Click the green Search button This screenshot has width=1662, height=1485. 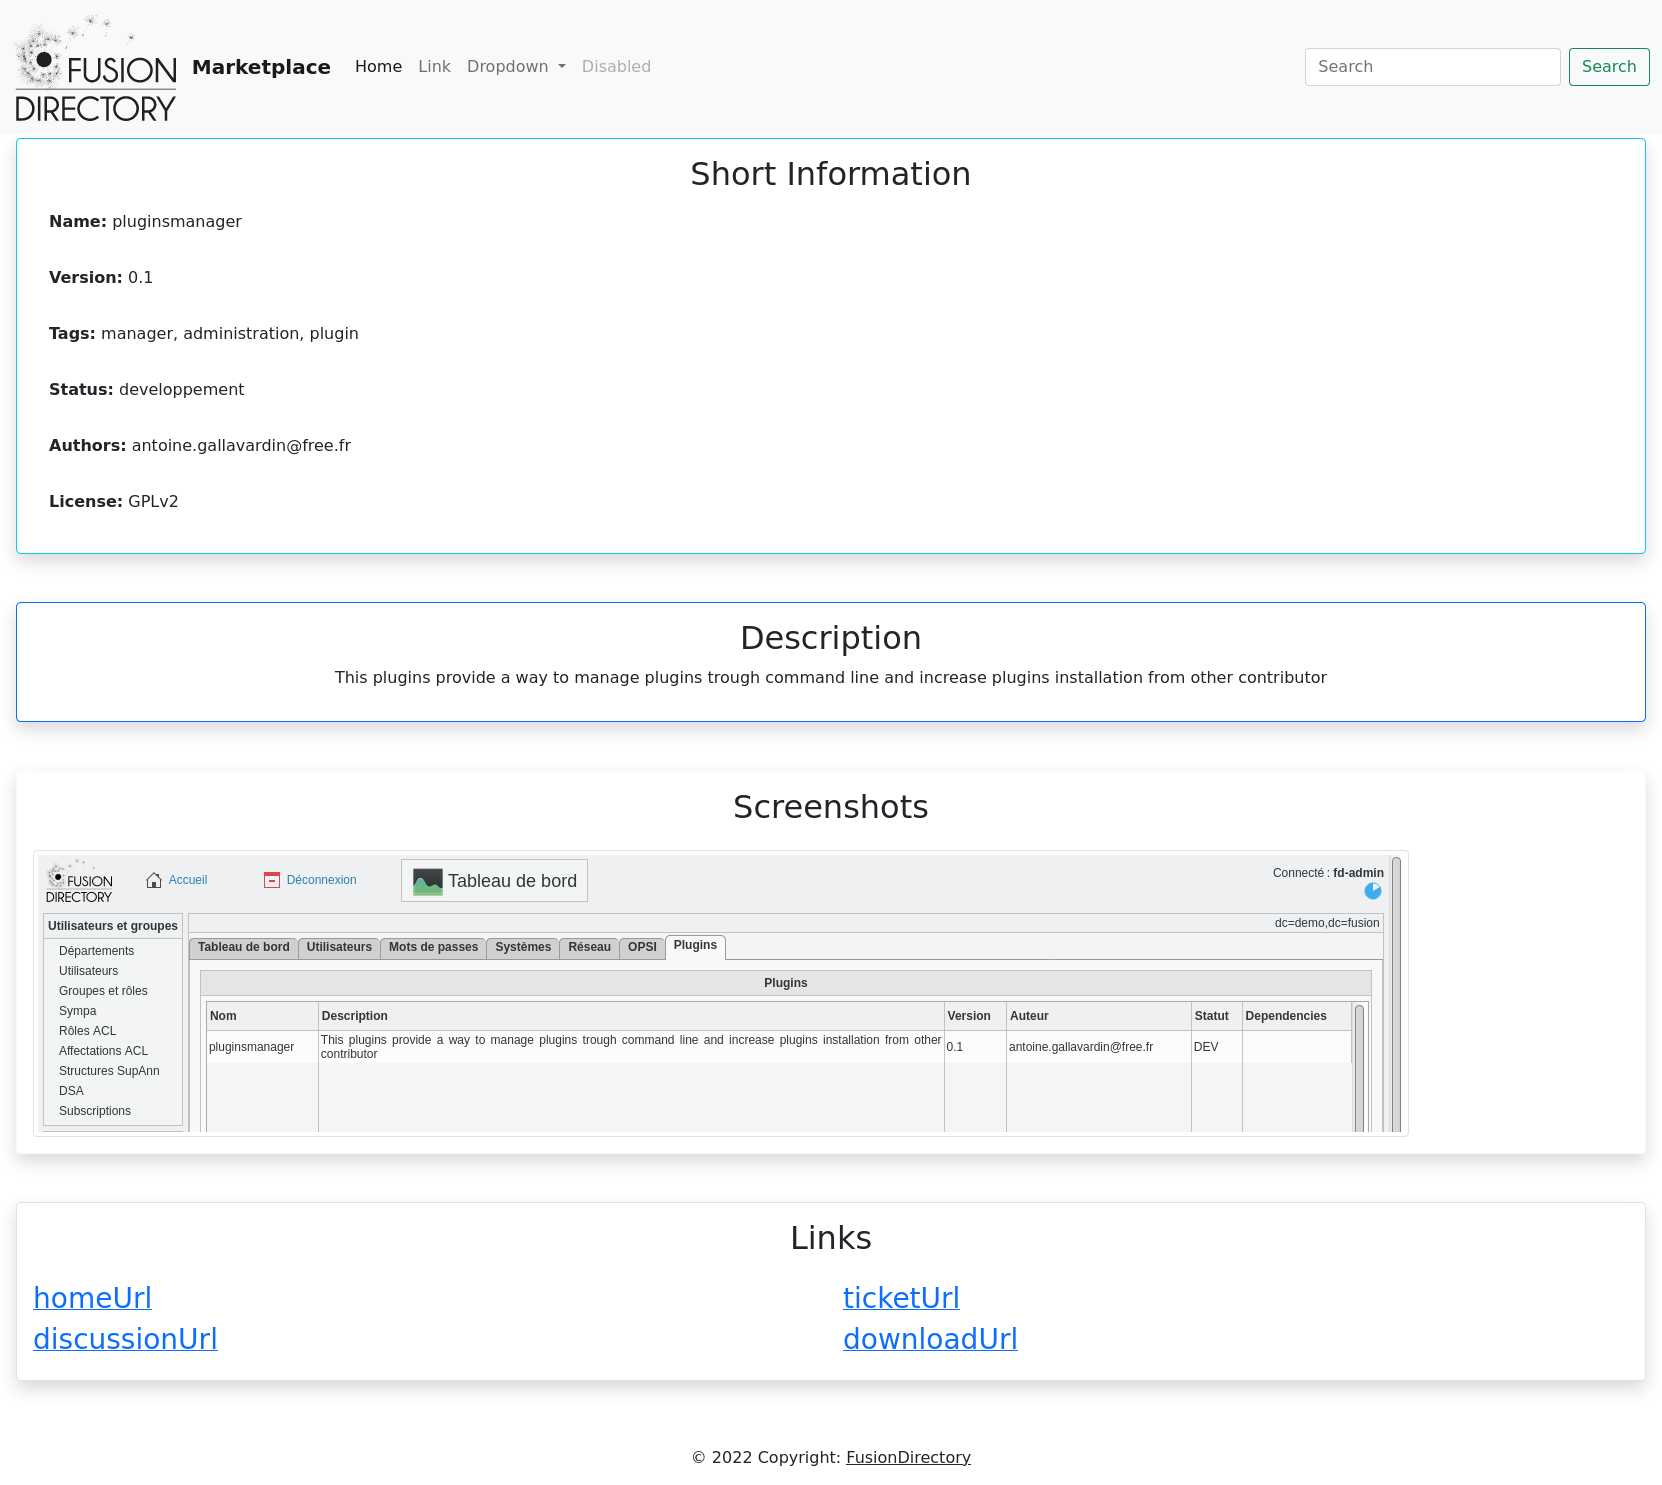[1609, 67]
